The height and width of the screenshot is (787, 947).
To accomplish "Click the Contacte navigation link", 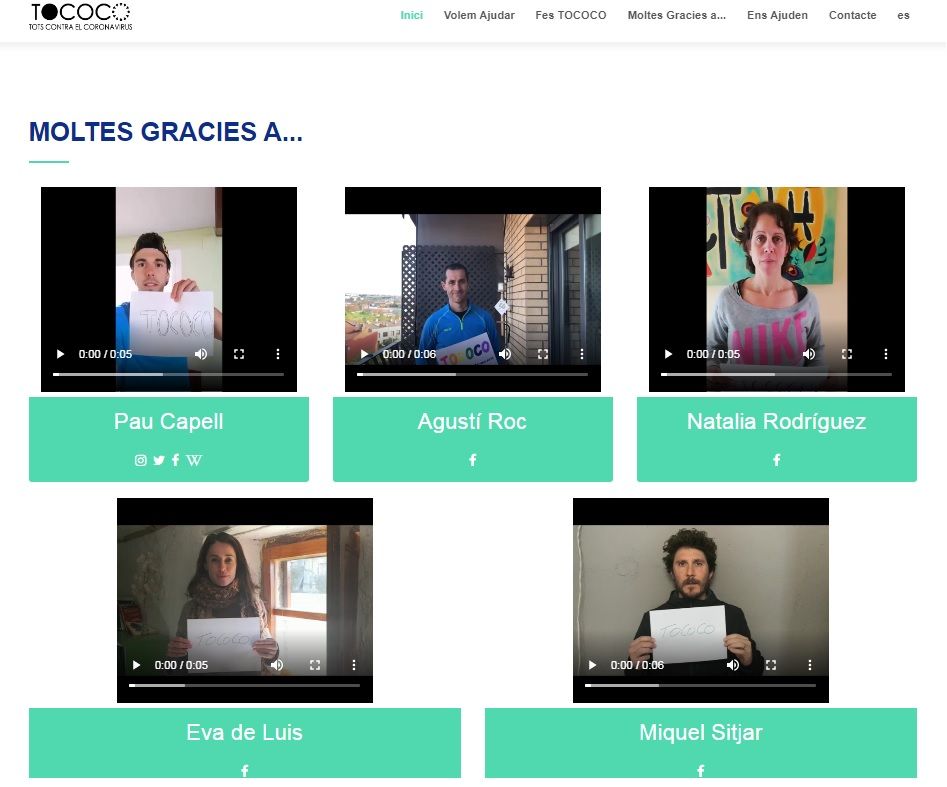I will tap(852, 15).
